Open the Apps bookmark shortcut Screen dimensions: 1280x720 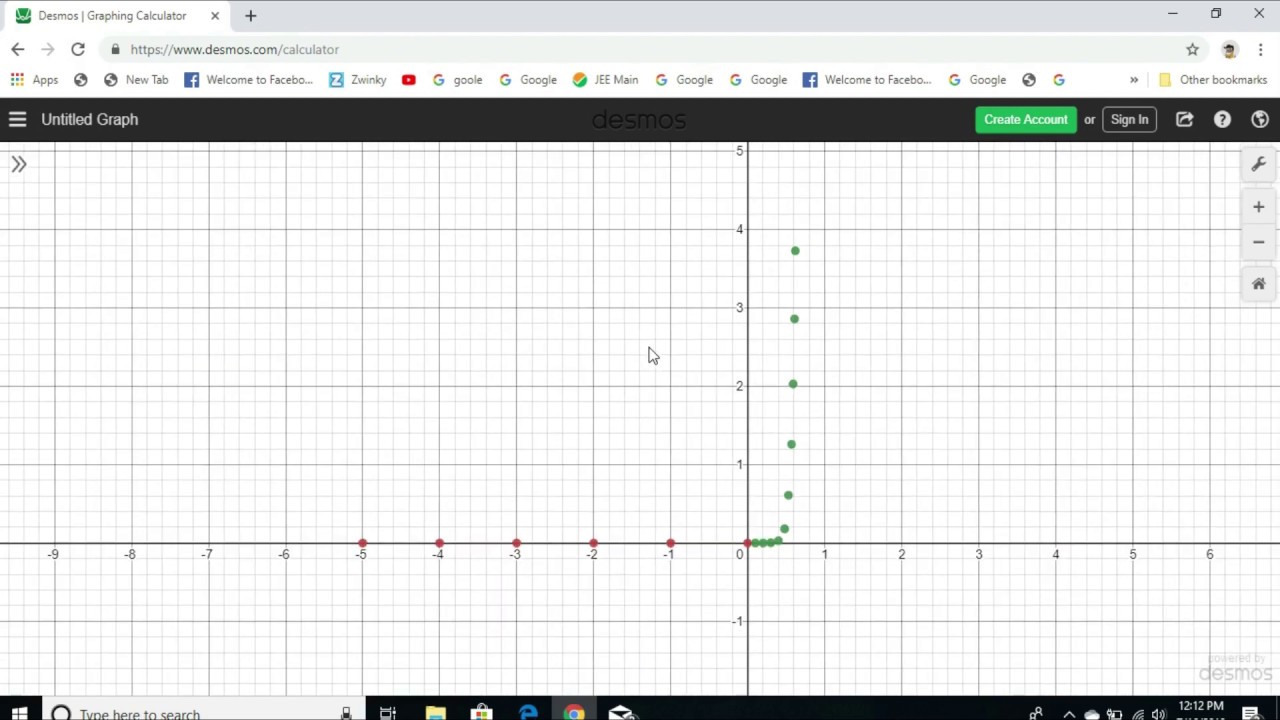coord(34,80)
